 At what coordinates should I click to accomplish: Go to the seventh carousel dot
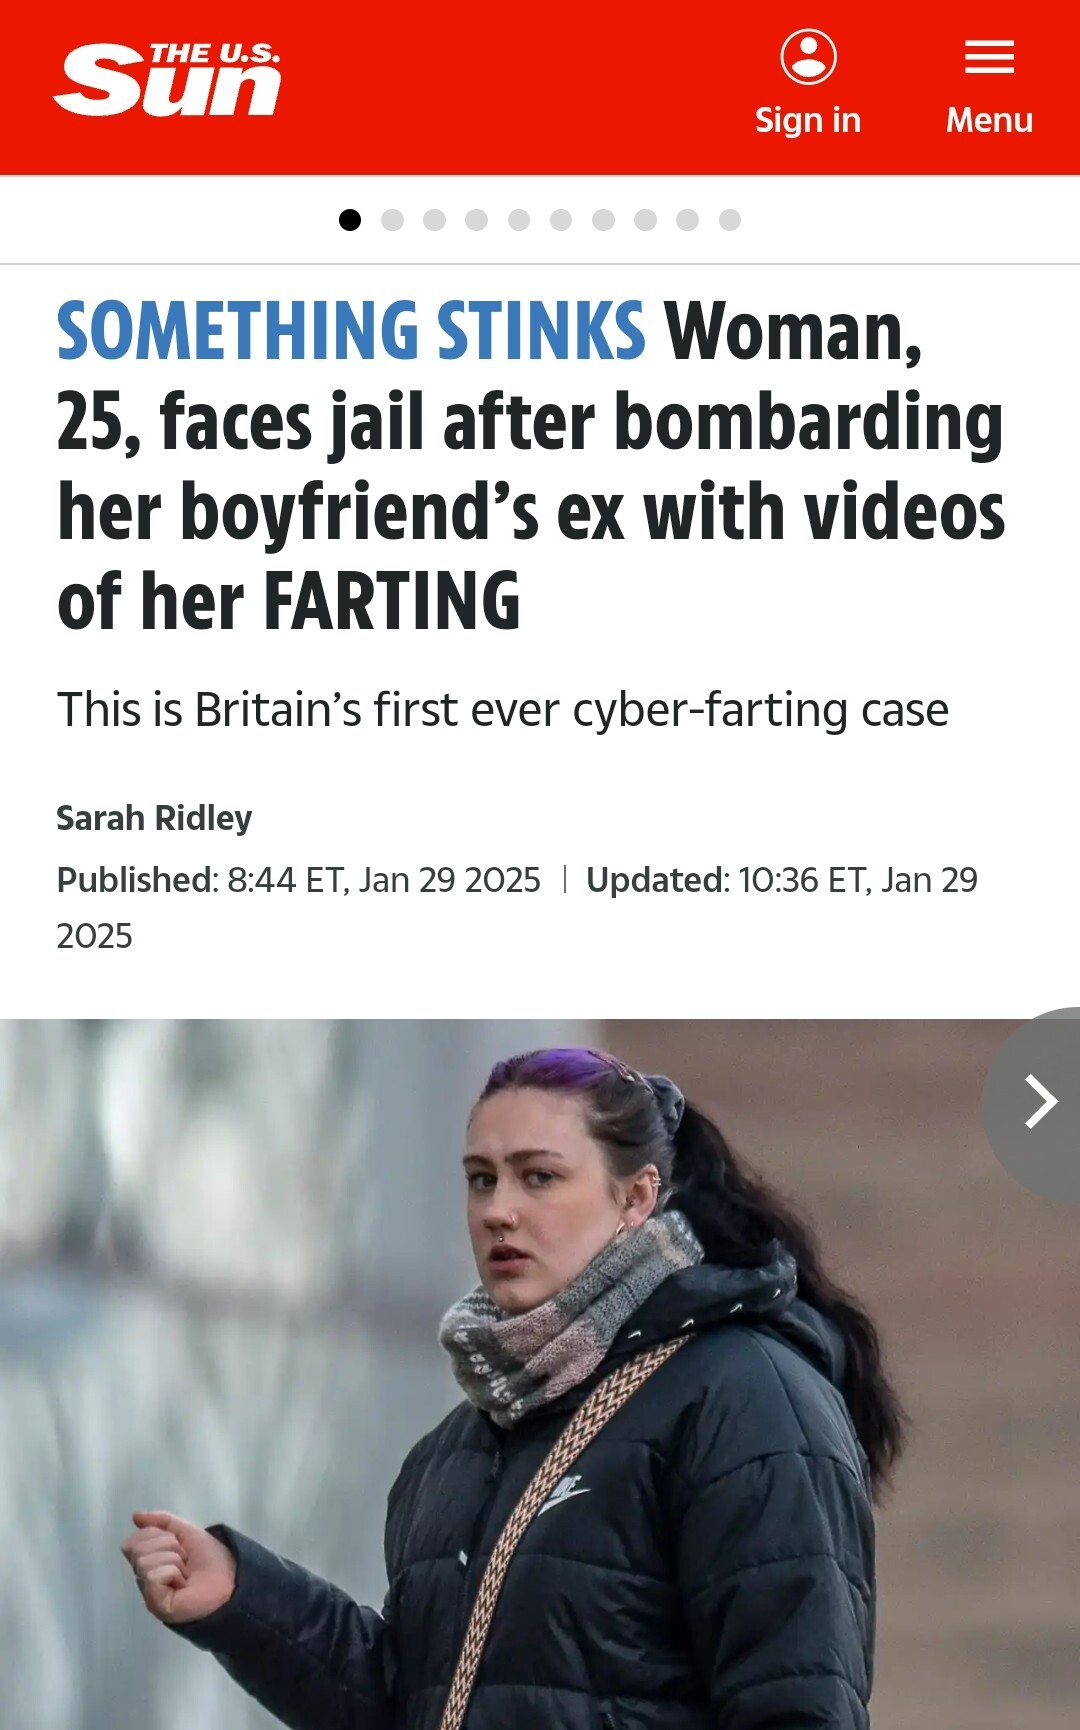pyautogui.click(x=603, y=220)
